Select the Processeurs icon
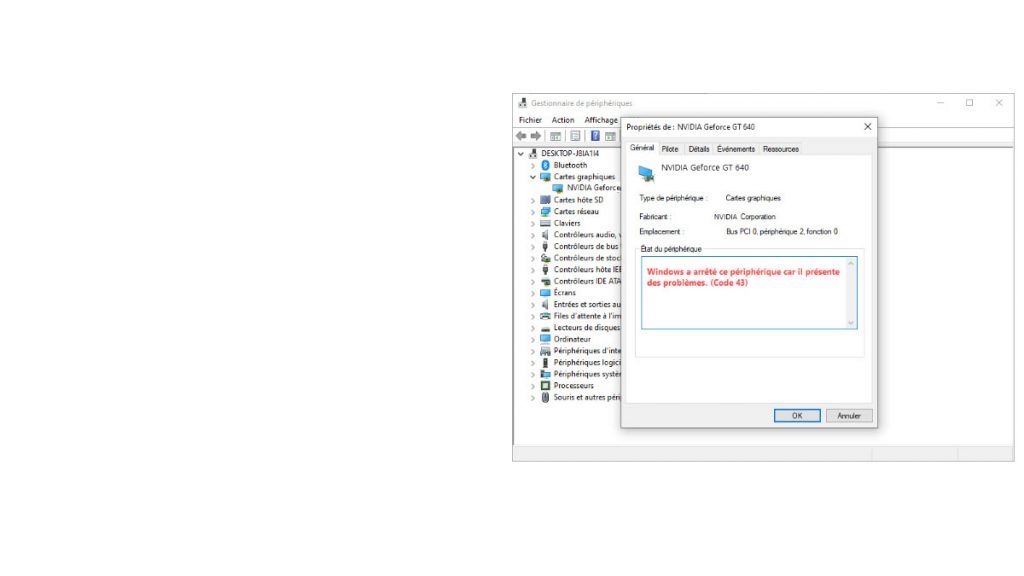Screen dimensions: 1024x576 pos(546,385)
